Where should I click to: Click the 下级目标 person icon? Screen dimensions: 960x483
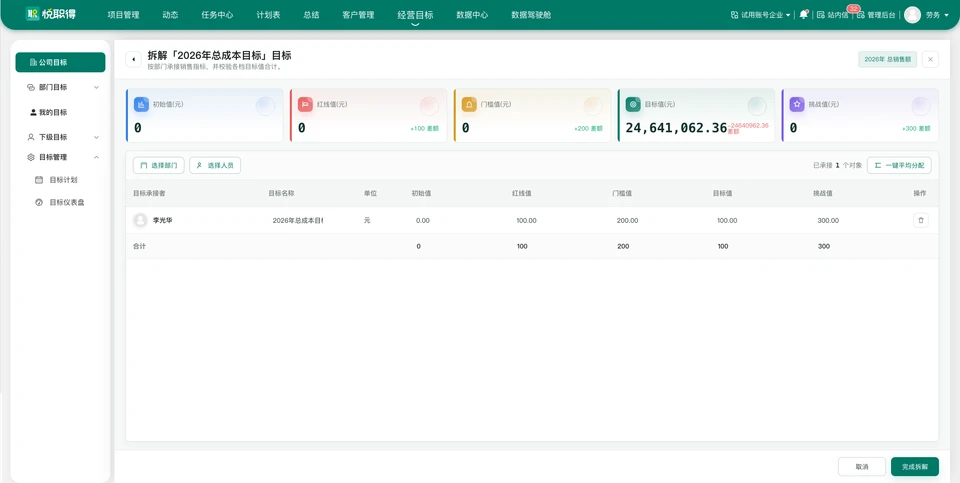click(x=31, y=137)
